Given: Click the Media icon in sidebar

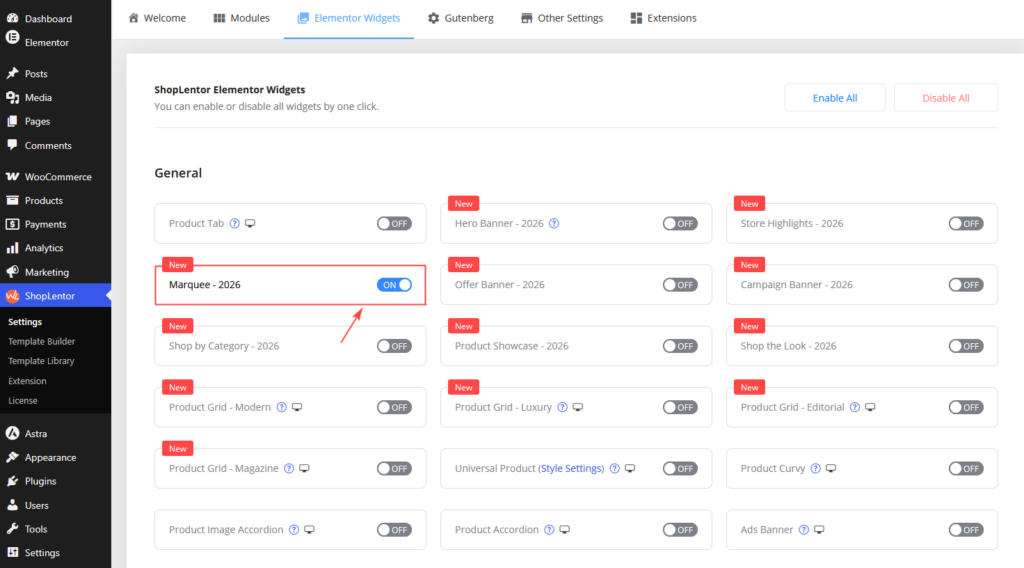Looking at the screenshot, I should 12,97.
